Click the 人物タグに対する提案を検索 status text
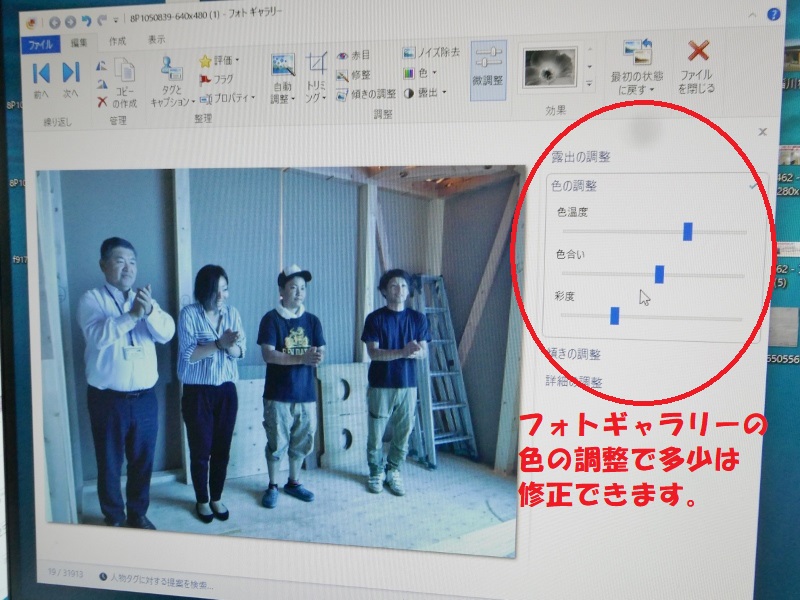Screen dimensions: 800x600 162,581
